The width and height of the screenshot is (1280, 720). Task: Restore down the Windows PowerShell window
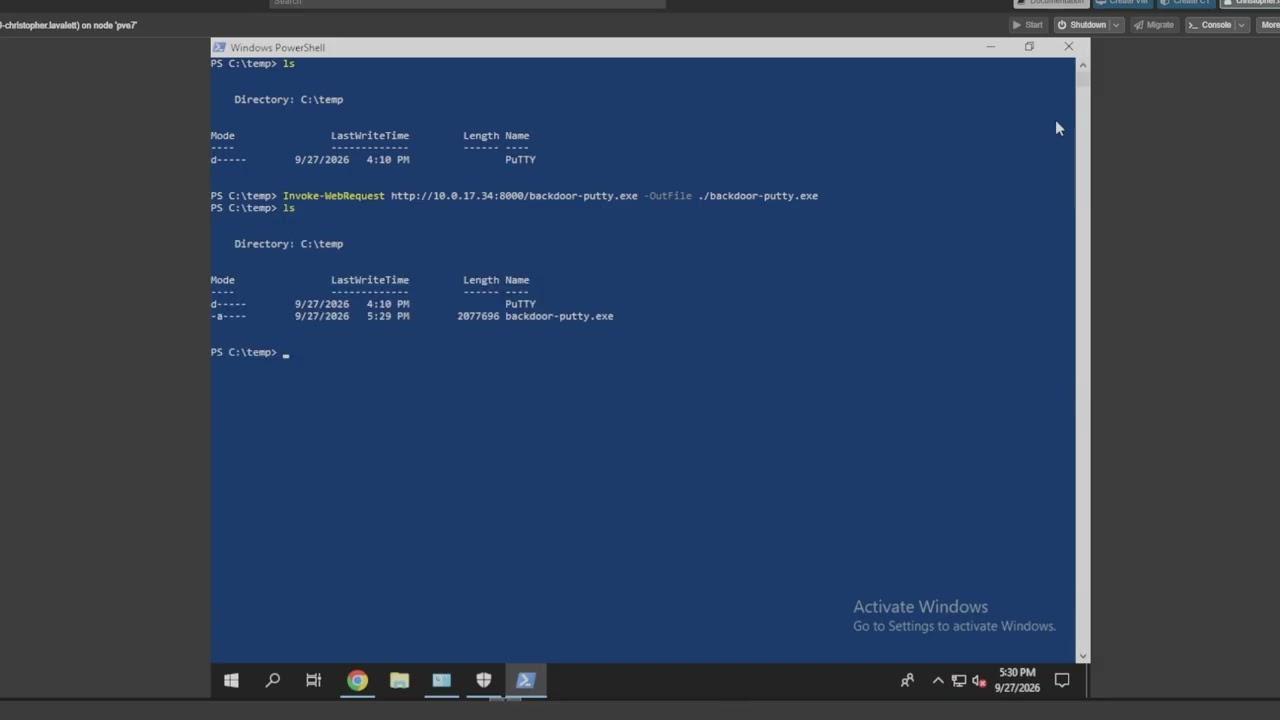1029,47
